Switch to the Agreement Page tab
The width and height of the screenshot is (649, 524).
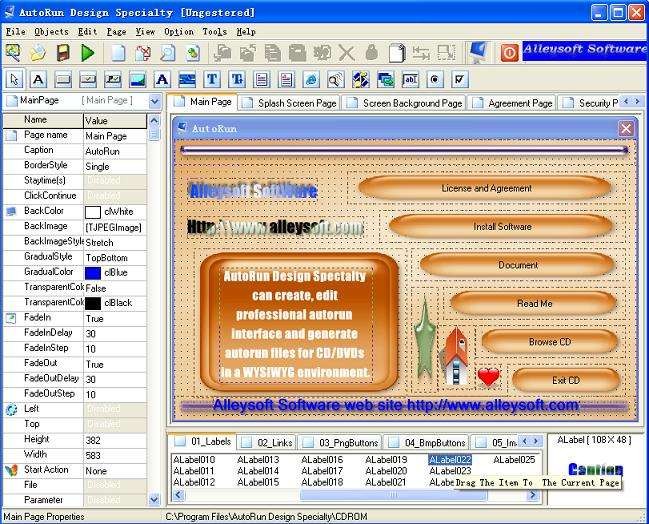(x=512, y=103)
